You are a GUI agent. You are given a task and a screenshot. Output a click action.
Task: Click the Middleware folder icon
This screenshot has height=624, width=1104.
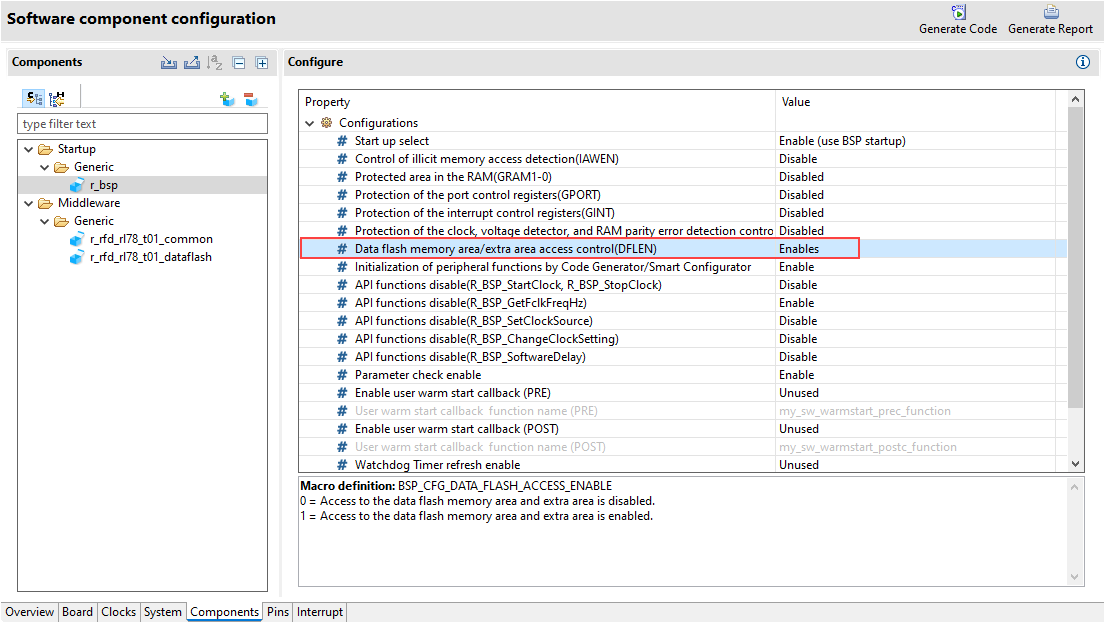(46, 203)
